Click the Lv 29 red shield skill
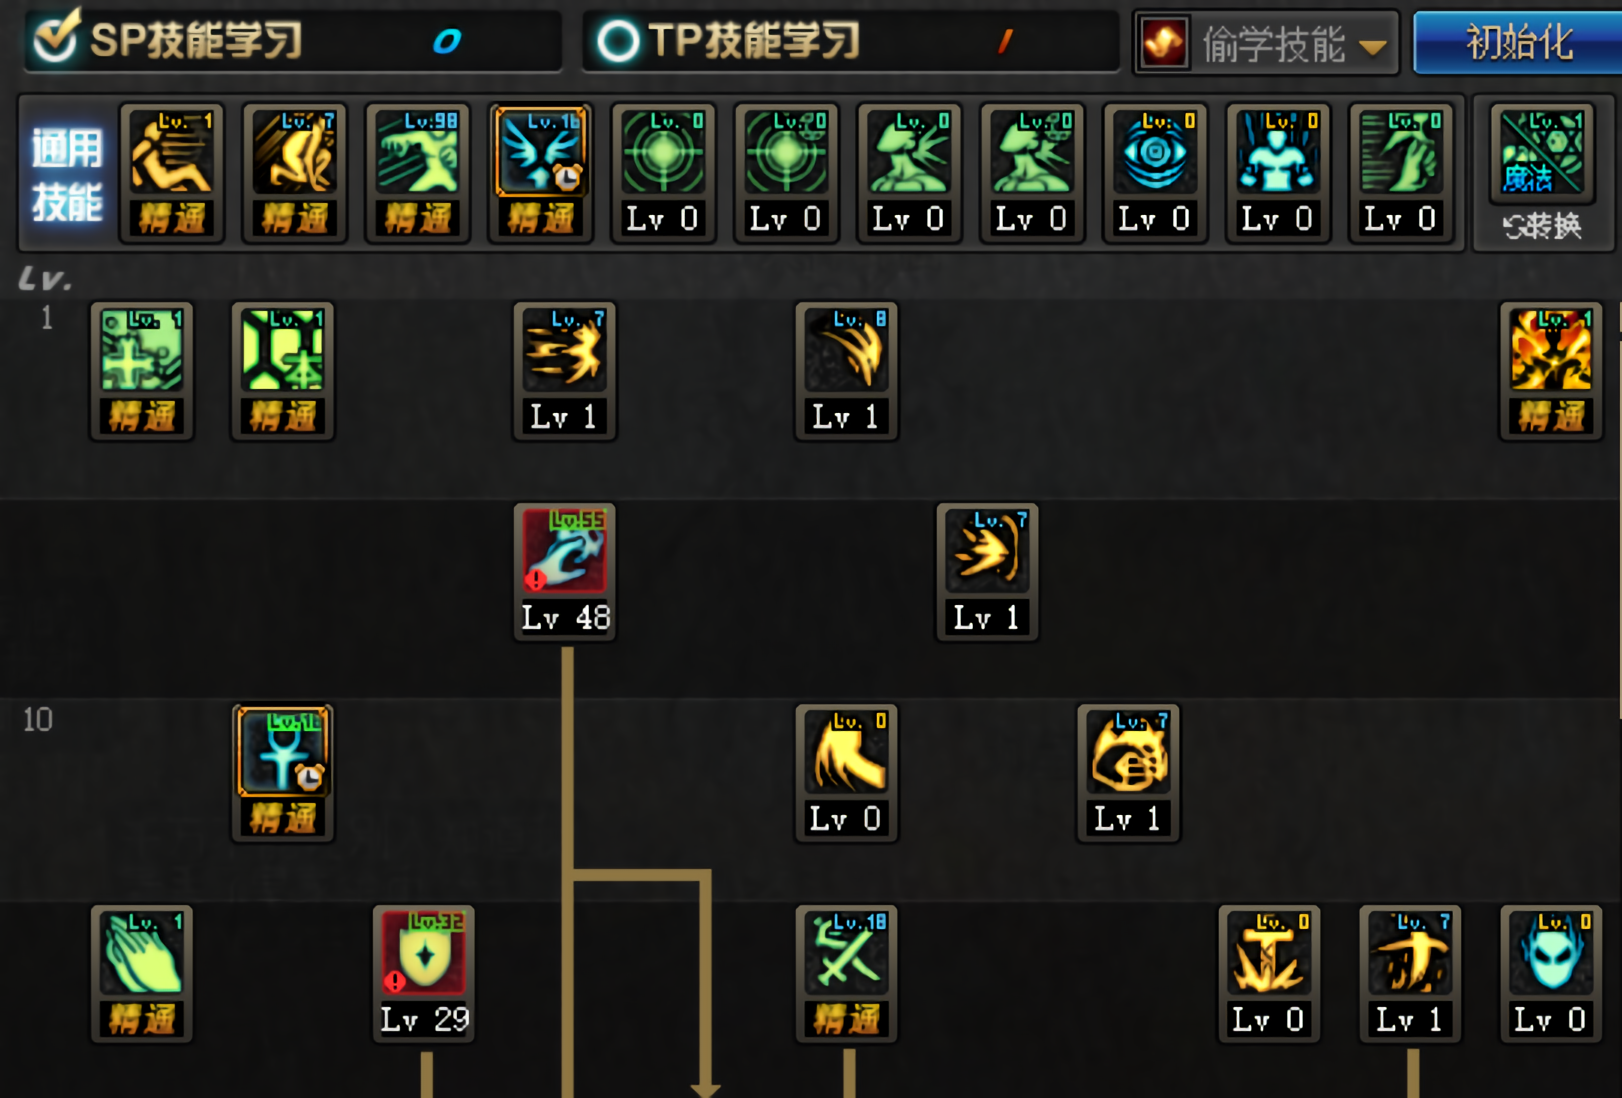The height and width of the screenshot is (1098, 1622). point(424,973)
